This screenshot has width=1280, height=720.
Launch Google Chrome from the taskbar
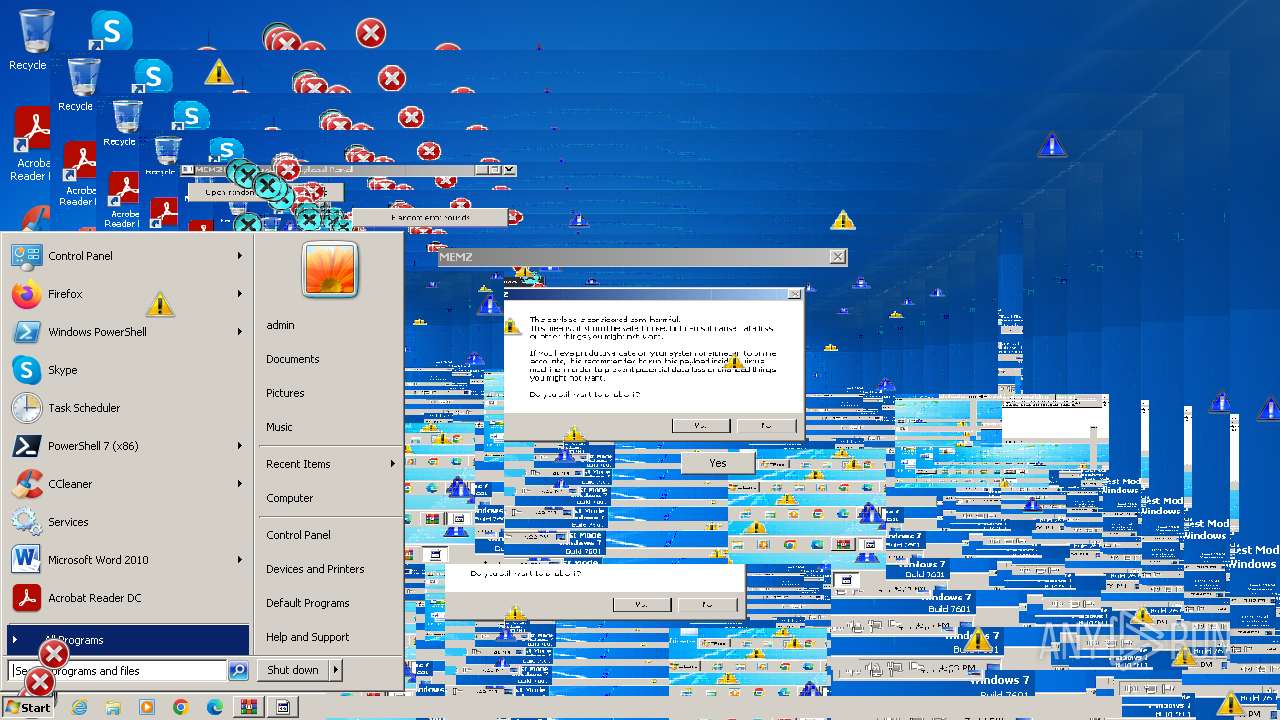181,707
